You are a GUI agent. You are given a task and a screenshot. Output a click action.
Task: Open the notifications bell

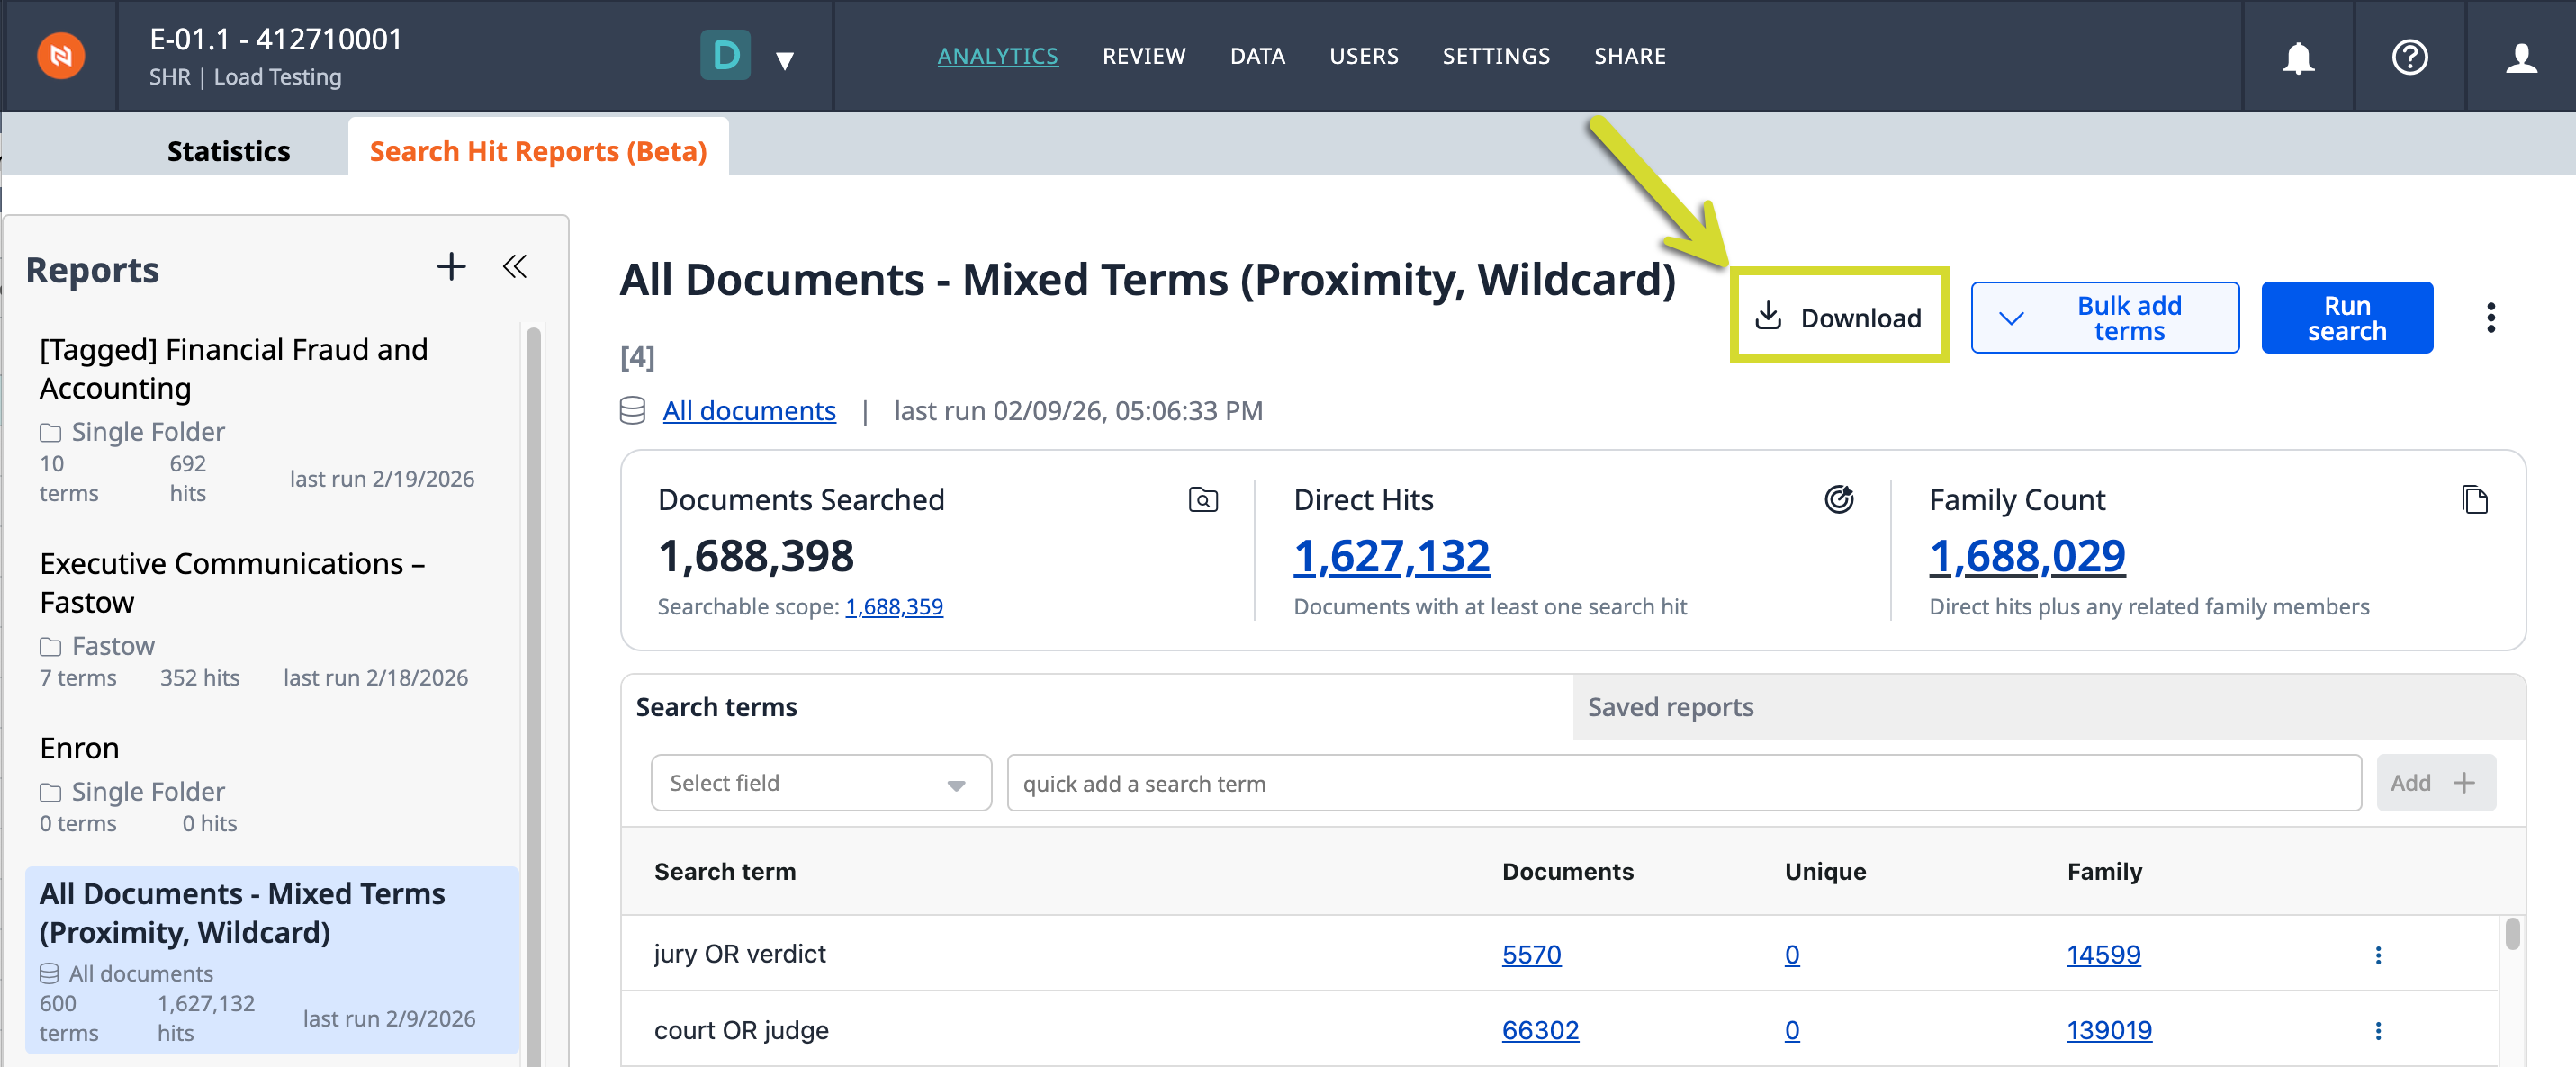(2298, 57)
